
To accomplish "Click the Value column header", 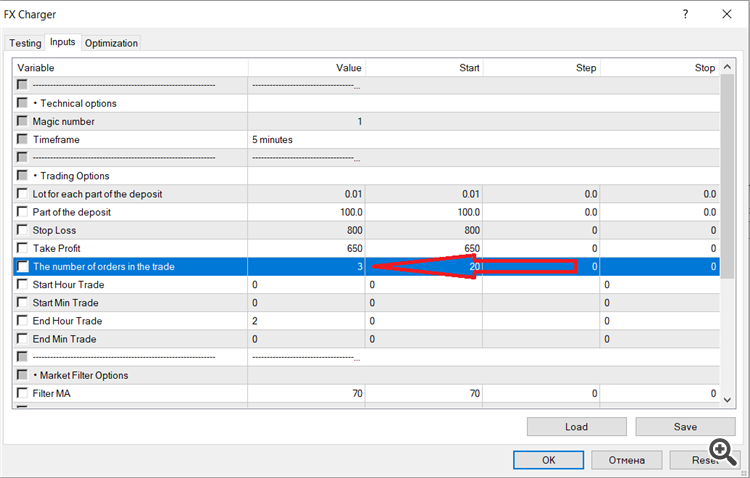I will coord(307,67).
